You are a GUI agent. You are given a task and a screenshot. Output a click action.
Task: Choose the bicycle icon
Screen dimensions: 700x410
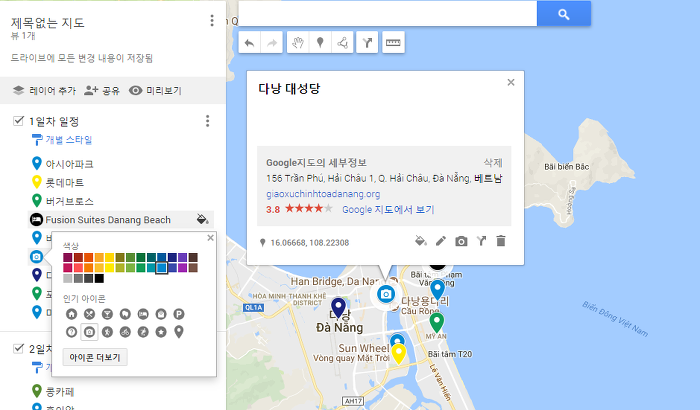pos(125,332)
